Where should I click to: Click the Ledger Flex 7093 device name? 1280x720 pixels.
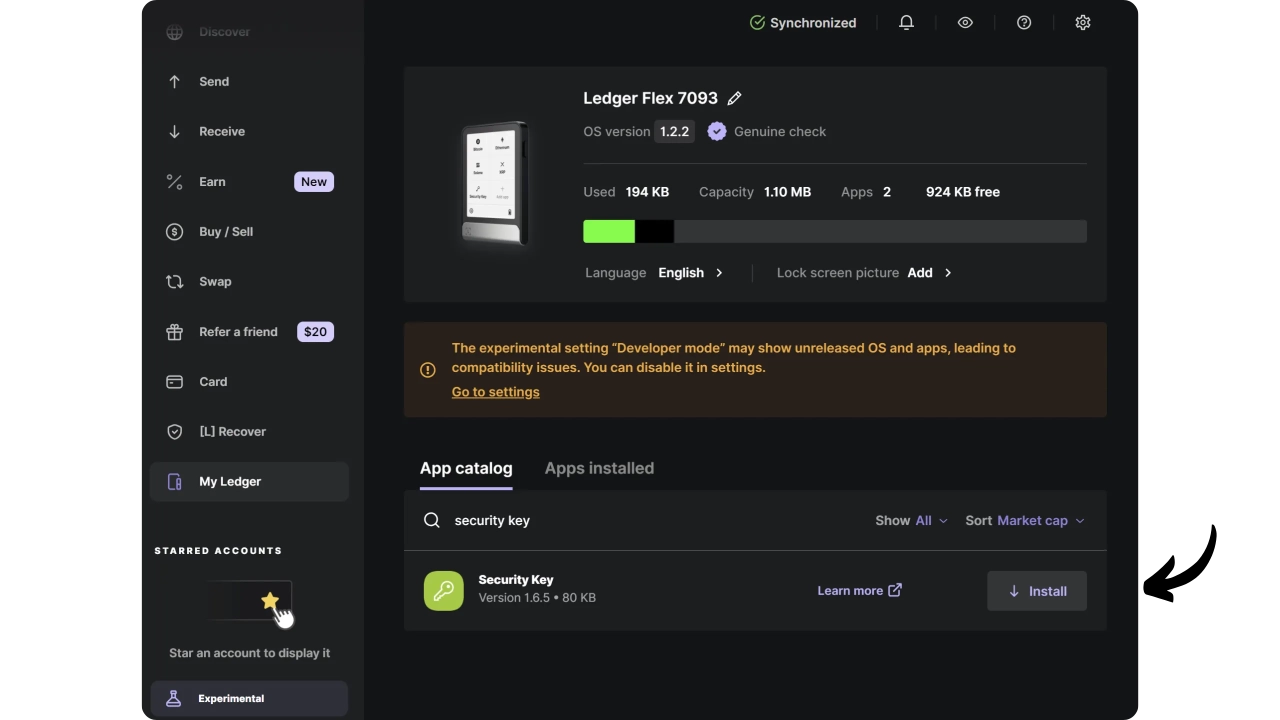651,98
